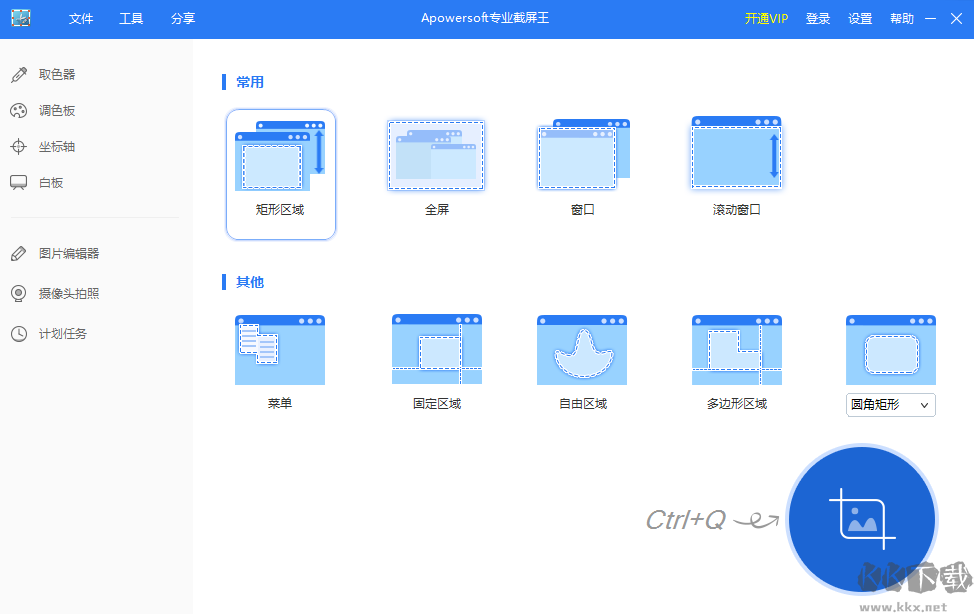Choose the 矩形区域 capture mode icon
The width and height of the screenshot is (974, 614).
click(x=280, y=156)
